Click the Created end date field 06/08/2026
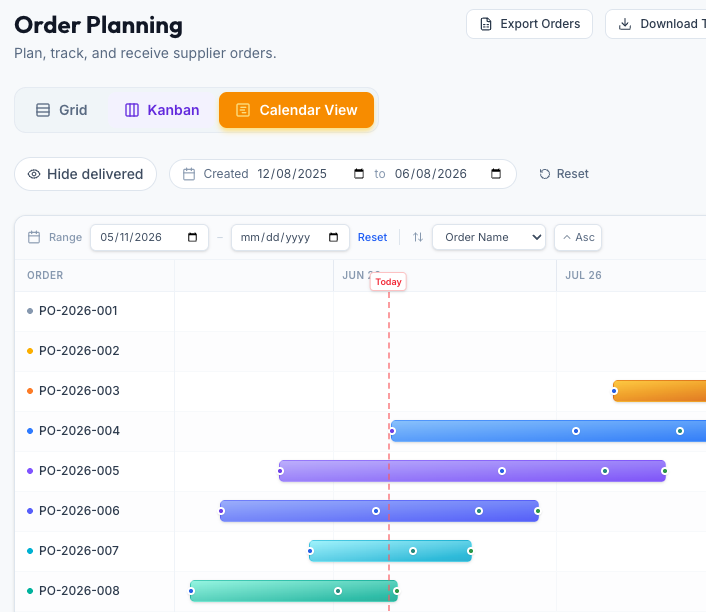Image resolution: width=706 pixels, height=612 pixels. pyautogui.click(x=430, y=174)
